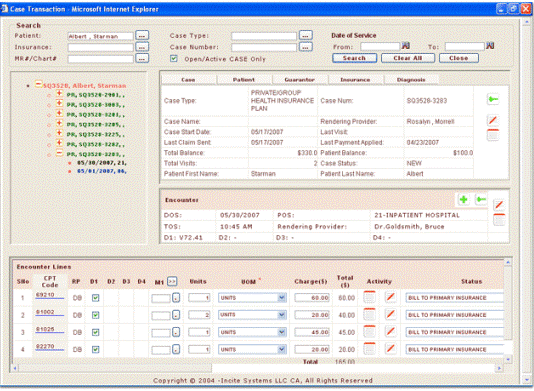Click the Clear All button

pyautogui.click(x=408, y=58)
